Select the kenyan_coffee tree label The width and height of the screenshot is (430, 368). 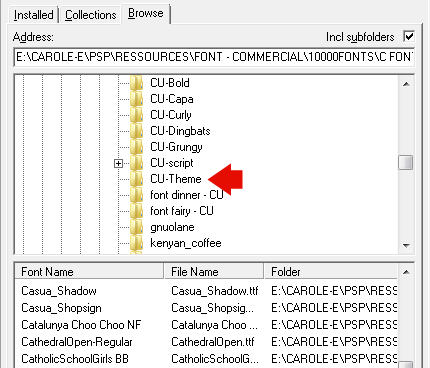point(186,243)
